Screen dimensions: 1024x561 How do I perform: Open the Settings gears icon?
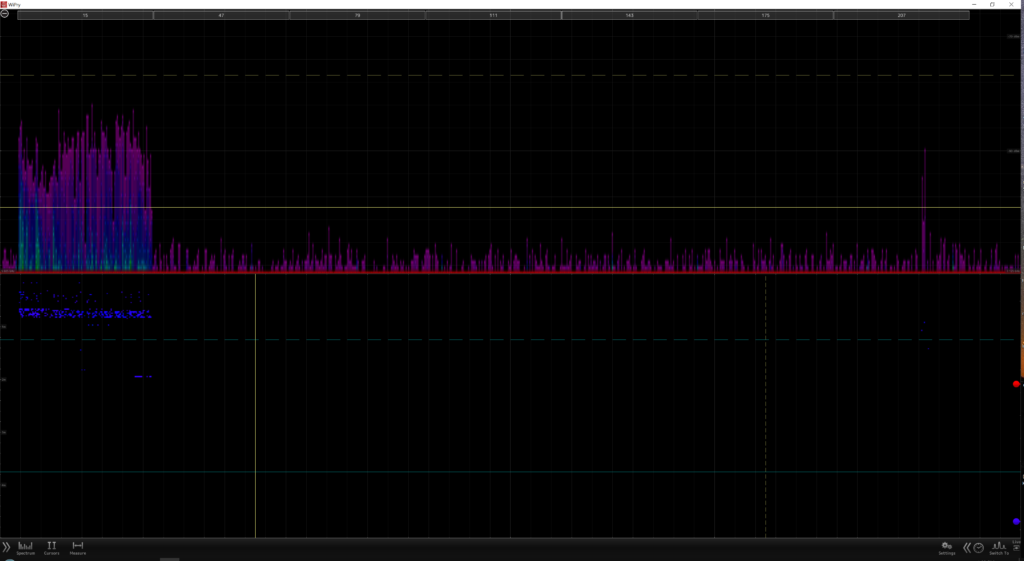point(946,548)
